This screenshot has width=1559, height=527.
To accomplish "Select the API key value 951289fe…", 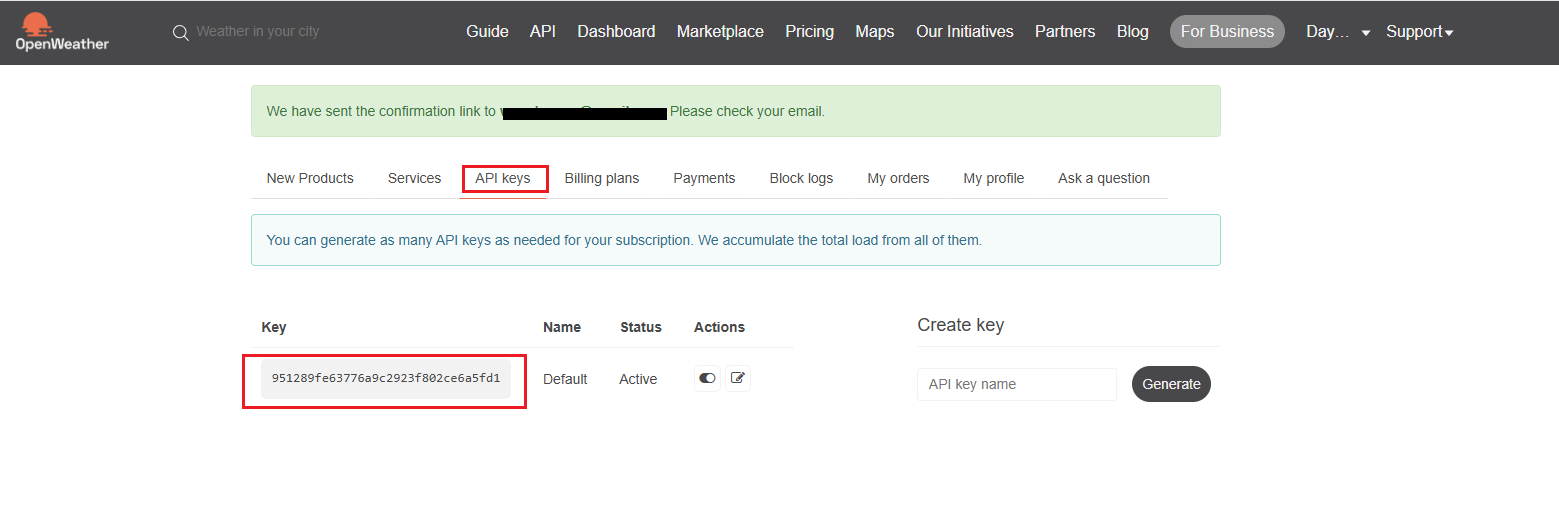I will tap(386, 379).
